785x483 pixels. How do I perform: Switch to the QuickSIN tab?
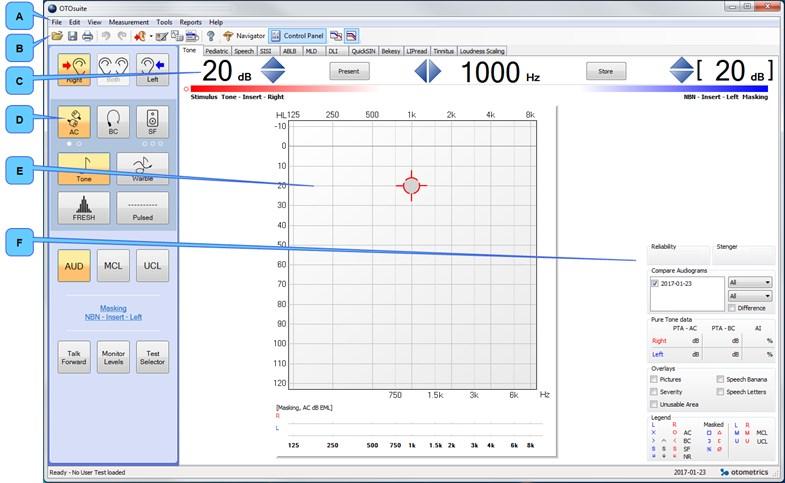[x=363, y=51]
